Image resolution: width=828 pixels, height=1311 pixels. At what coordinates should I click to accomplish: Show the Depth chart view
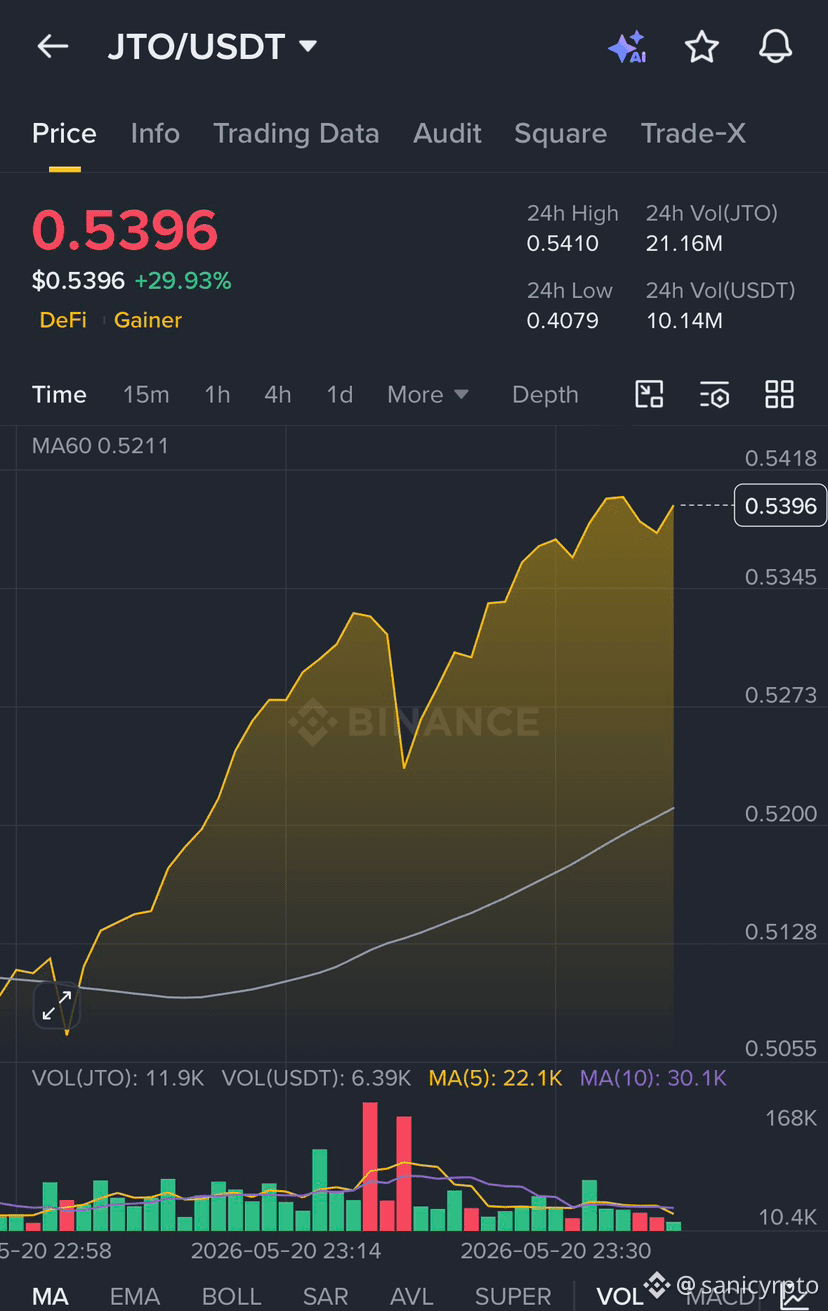click(x=545, y=395)
